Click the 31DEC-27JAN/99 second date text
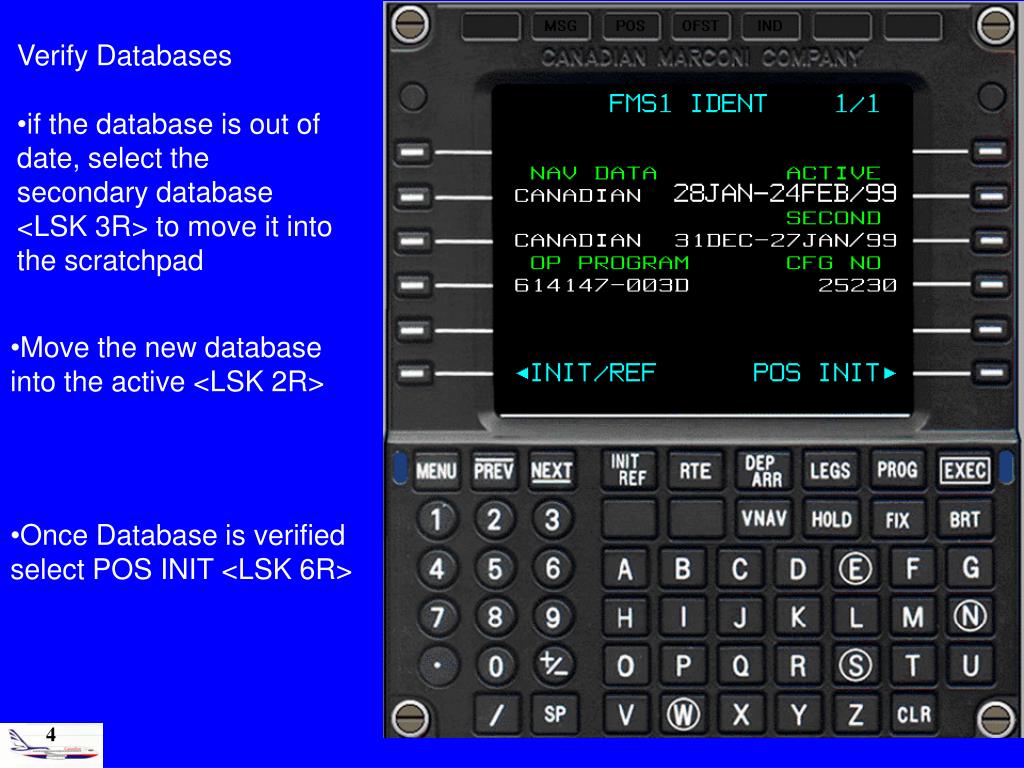This screenshot has height=768, width=1024. point(786,240)
